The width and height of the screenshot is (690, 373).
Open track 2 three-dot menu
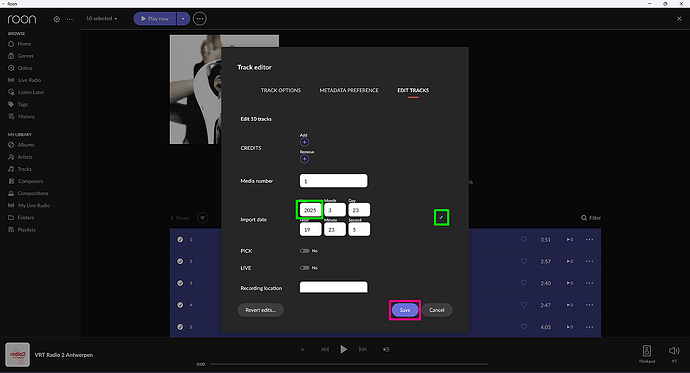point(590,261)
